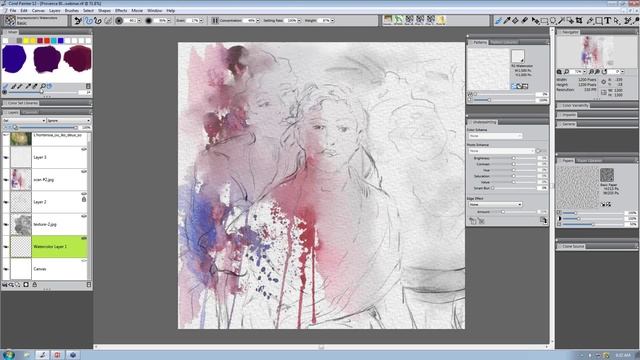The image size is (640, 360).
Task: Click the layer mask icon in Layers footer
Action: coord(26,284)
